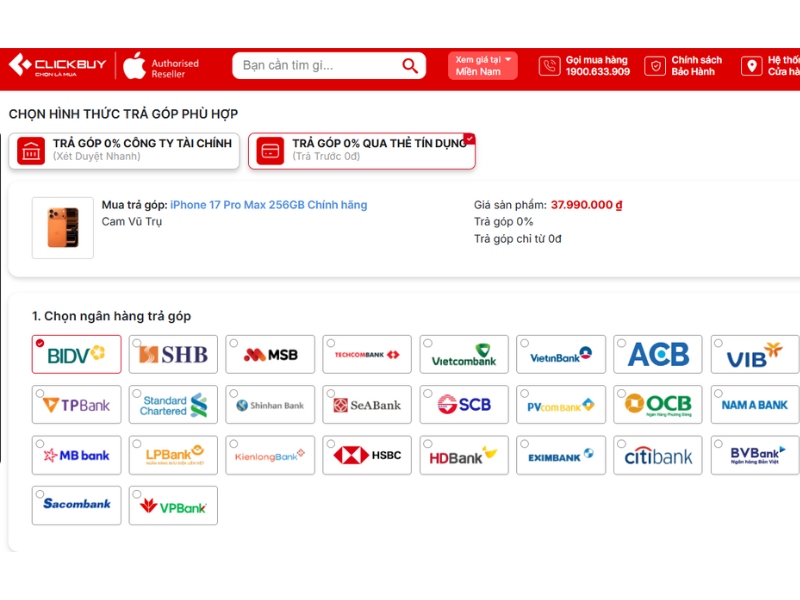
Task: Open the 'Xem giá tại Miền Nam' dropdown
Action: [x=483, y=66]
